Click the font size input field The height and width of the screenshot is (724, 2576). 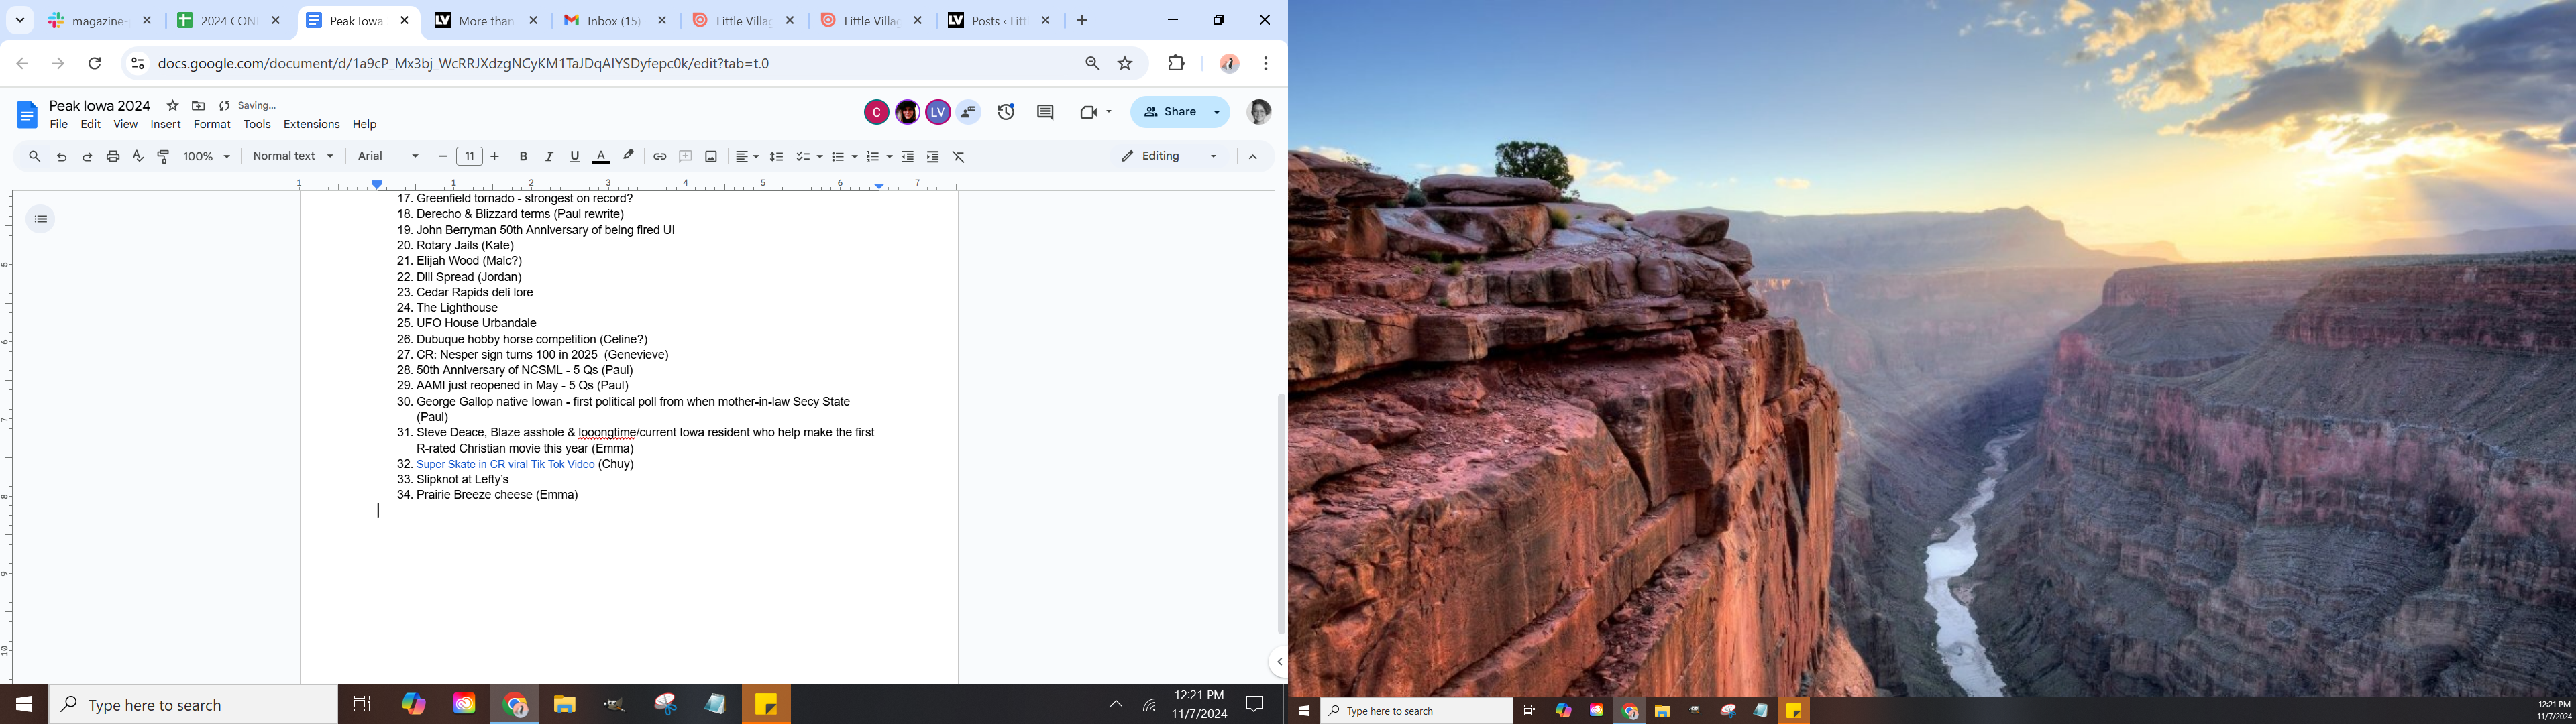coord(469,156)
